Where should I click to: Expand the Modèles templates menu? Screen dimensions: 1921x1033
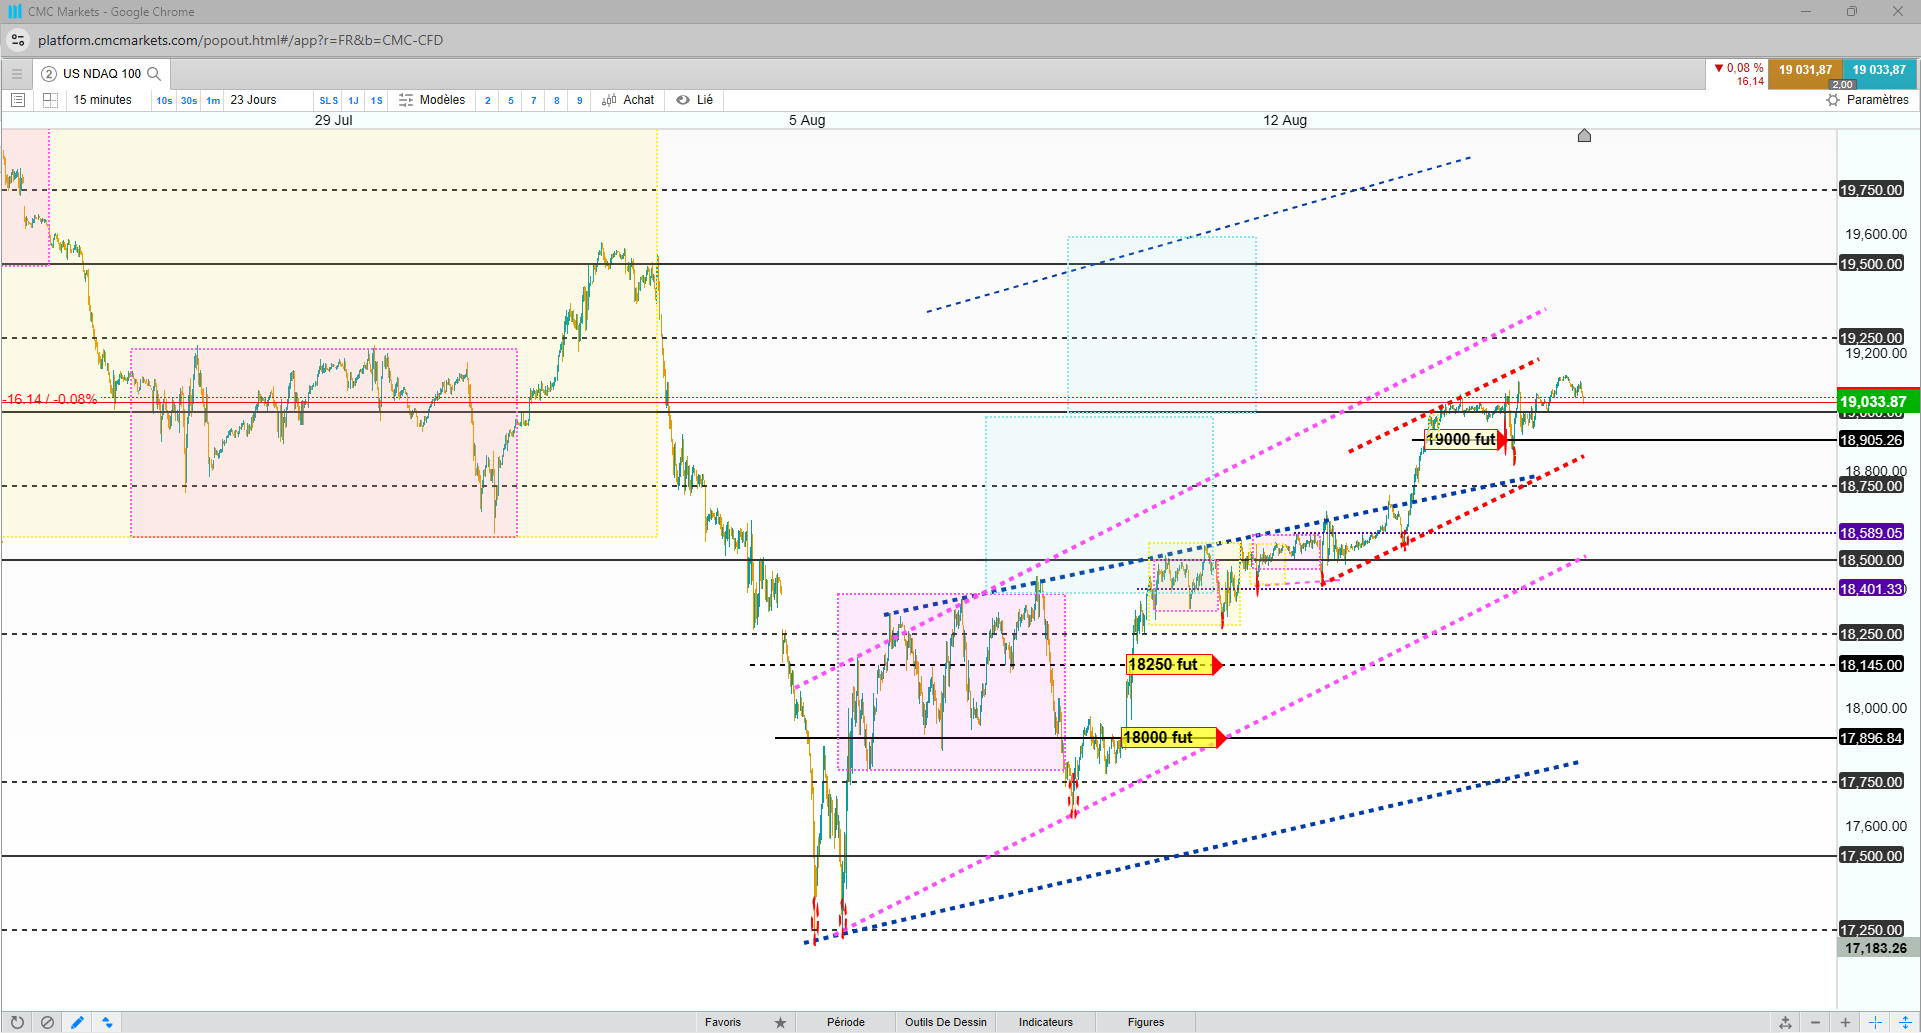click(432, 100)
